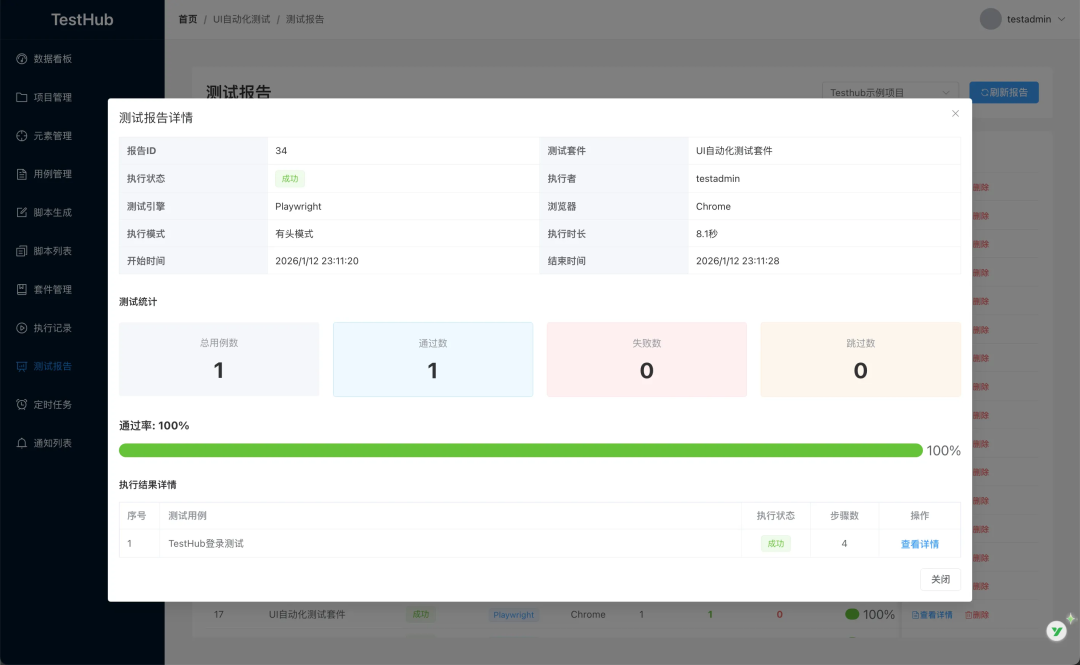1080x665 pixels.
Task: Click the 通过数 statistics card
Action: [433, 359]
